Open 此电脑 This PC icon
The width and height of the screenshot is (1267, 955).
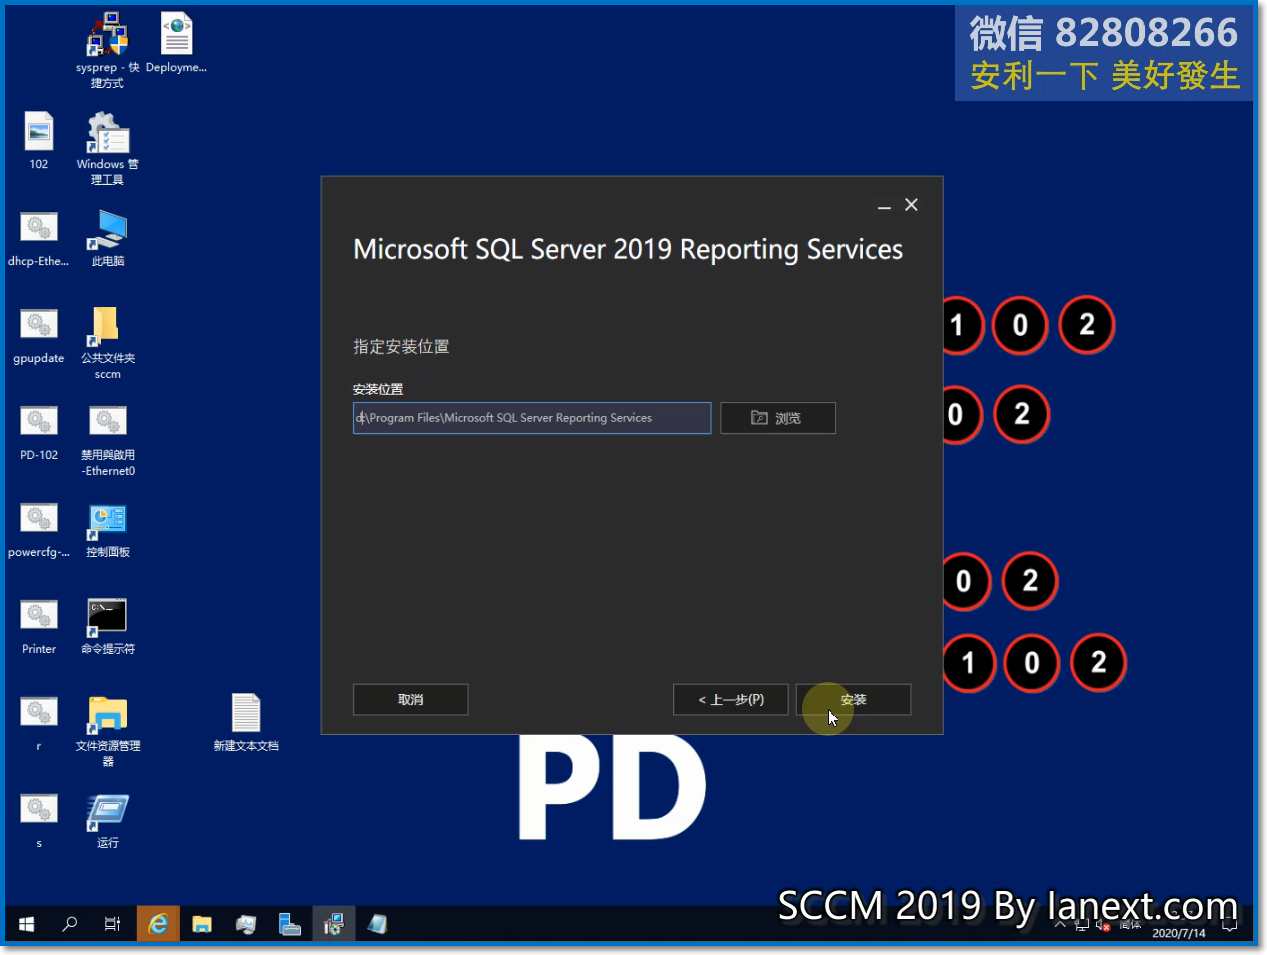[x=107, y=238]
